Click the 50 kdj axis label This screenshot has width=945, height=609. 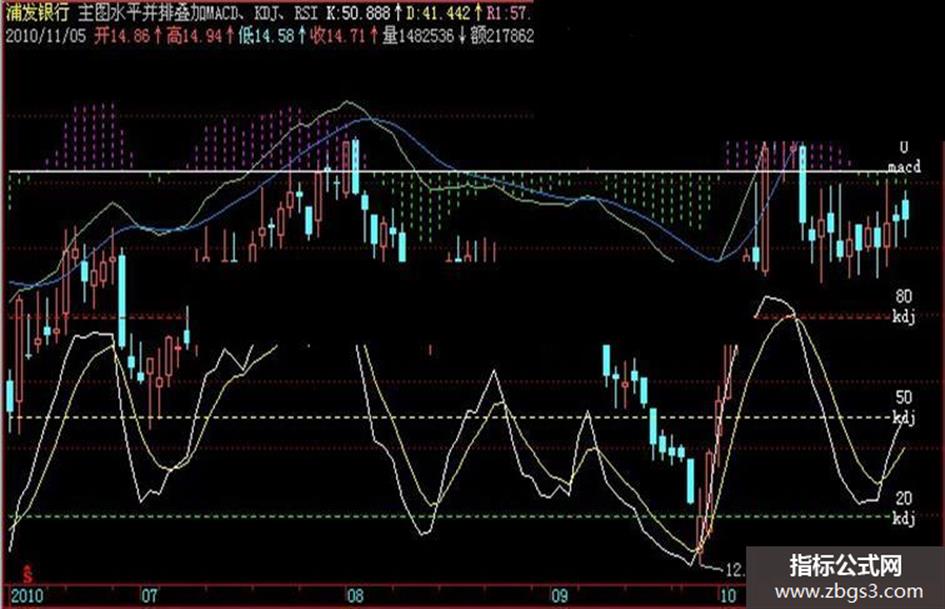(x=904, y=407)
